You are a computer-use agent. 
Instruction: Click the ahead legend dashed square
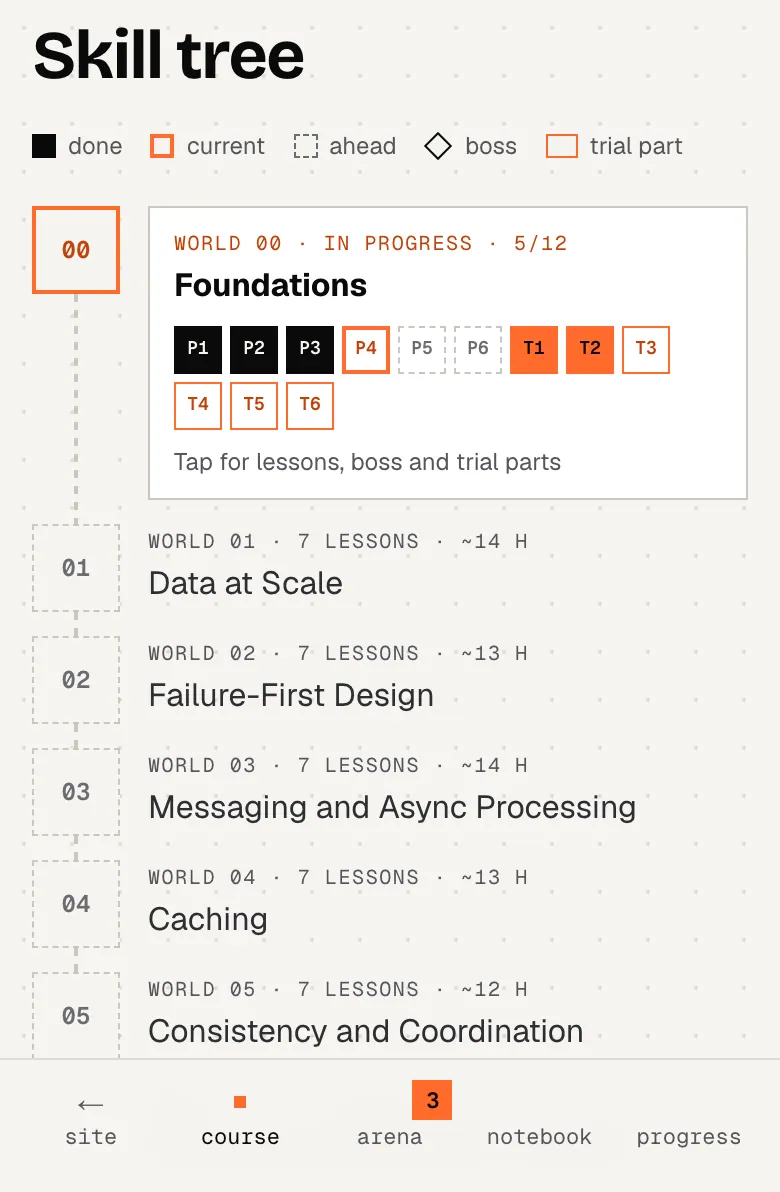(x=306, y=146)
